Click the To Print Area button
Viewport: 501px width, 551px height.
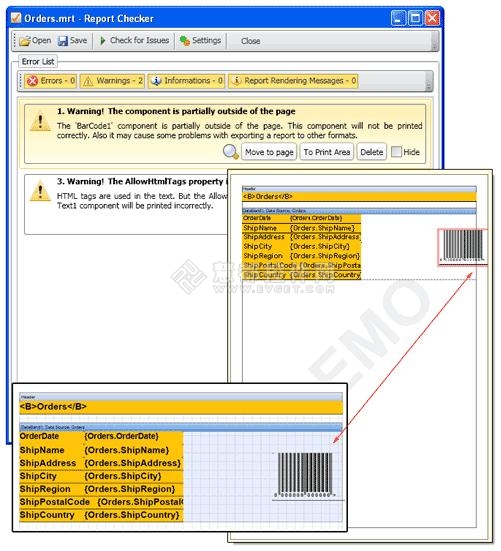tap(327, 152)
